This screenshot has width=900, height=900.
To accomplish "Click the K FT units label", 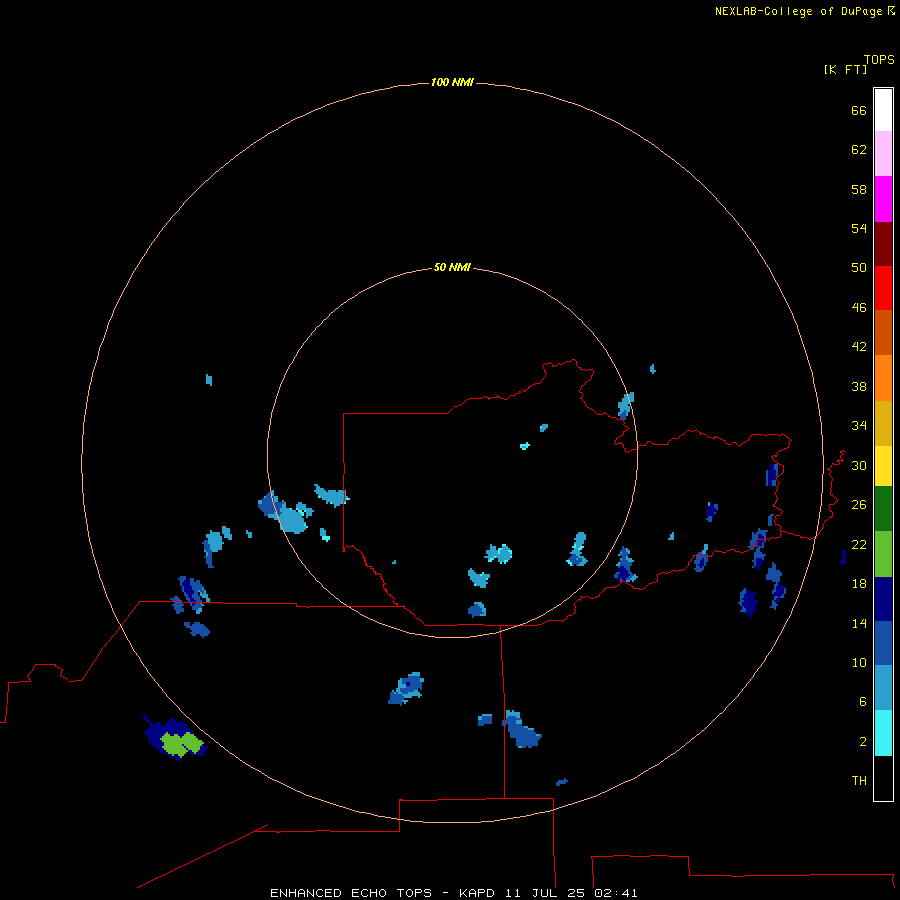I will click(x=845, y=69).
